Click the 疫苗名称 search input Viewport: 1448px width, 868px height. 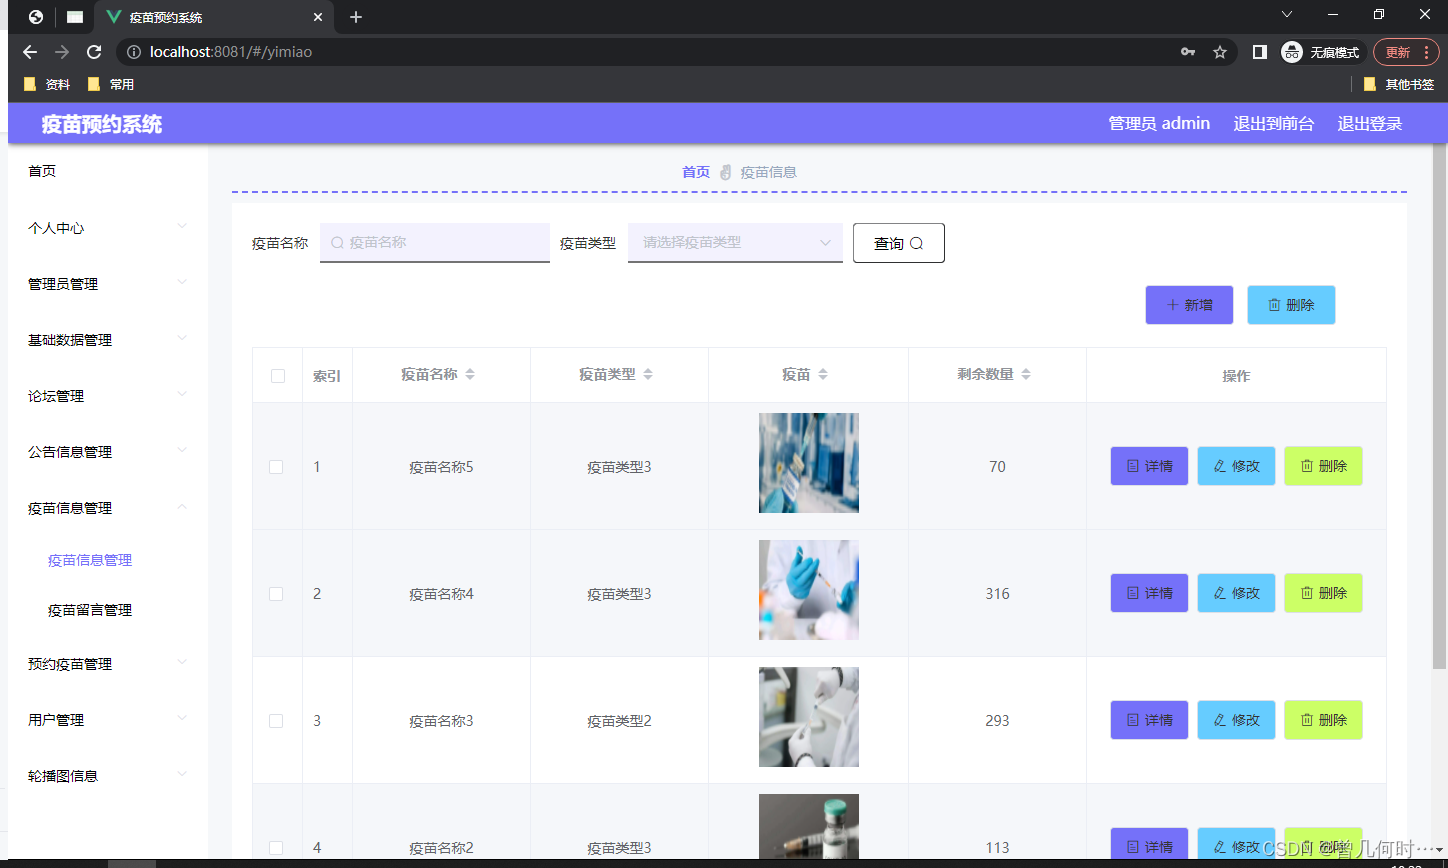tap(435, 243)
